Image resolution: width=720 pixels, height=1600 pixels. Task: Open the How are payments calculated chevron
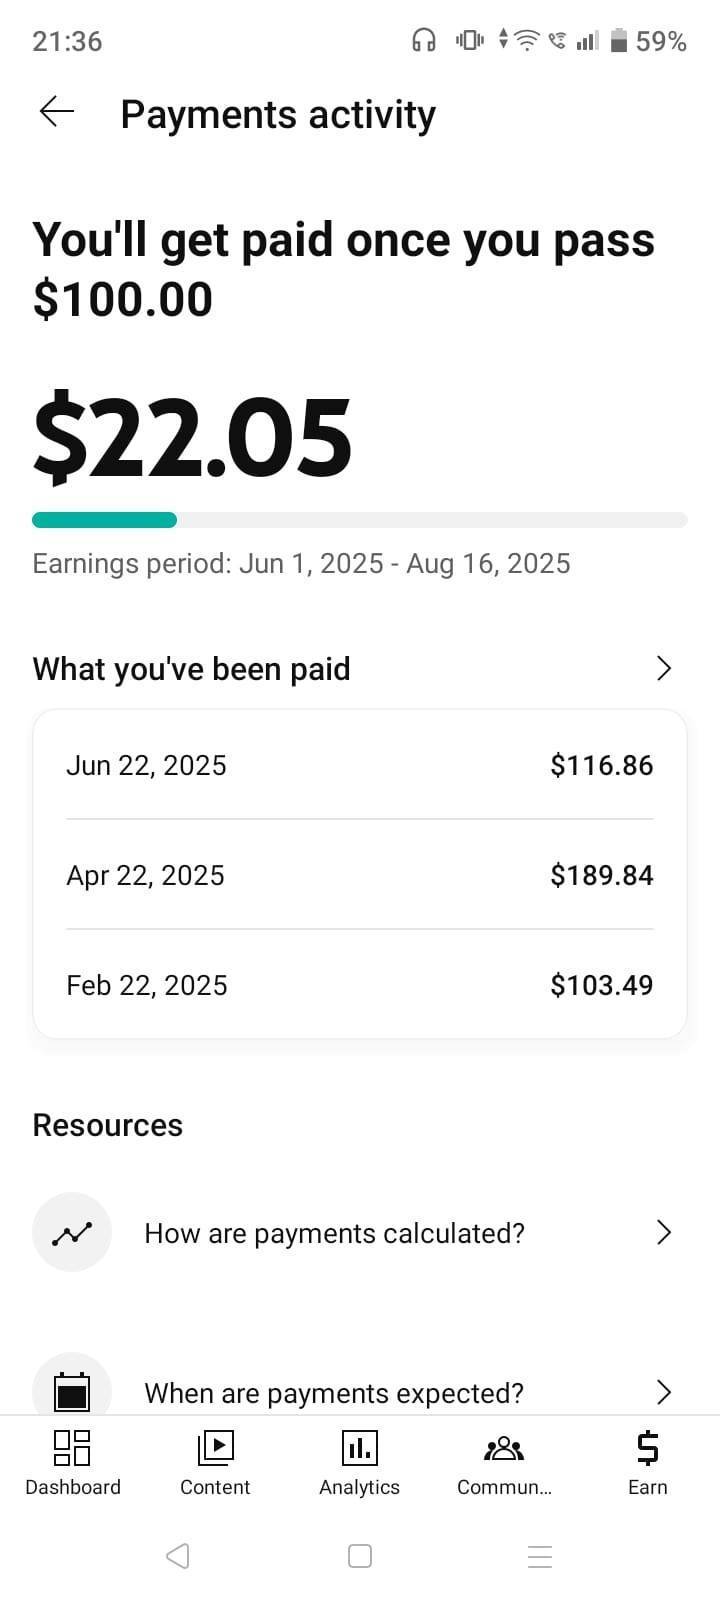pyautogui.click(x=663, y=1232)
